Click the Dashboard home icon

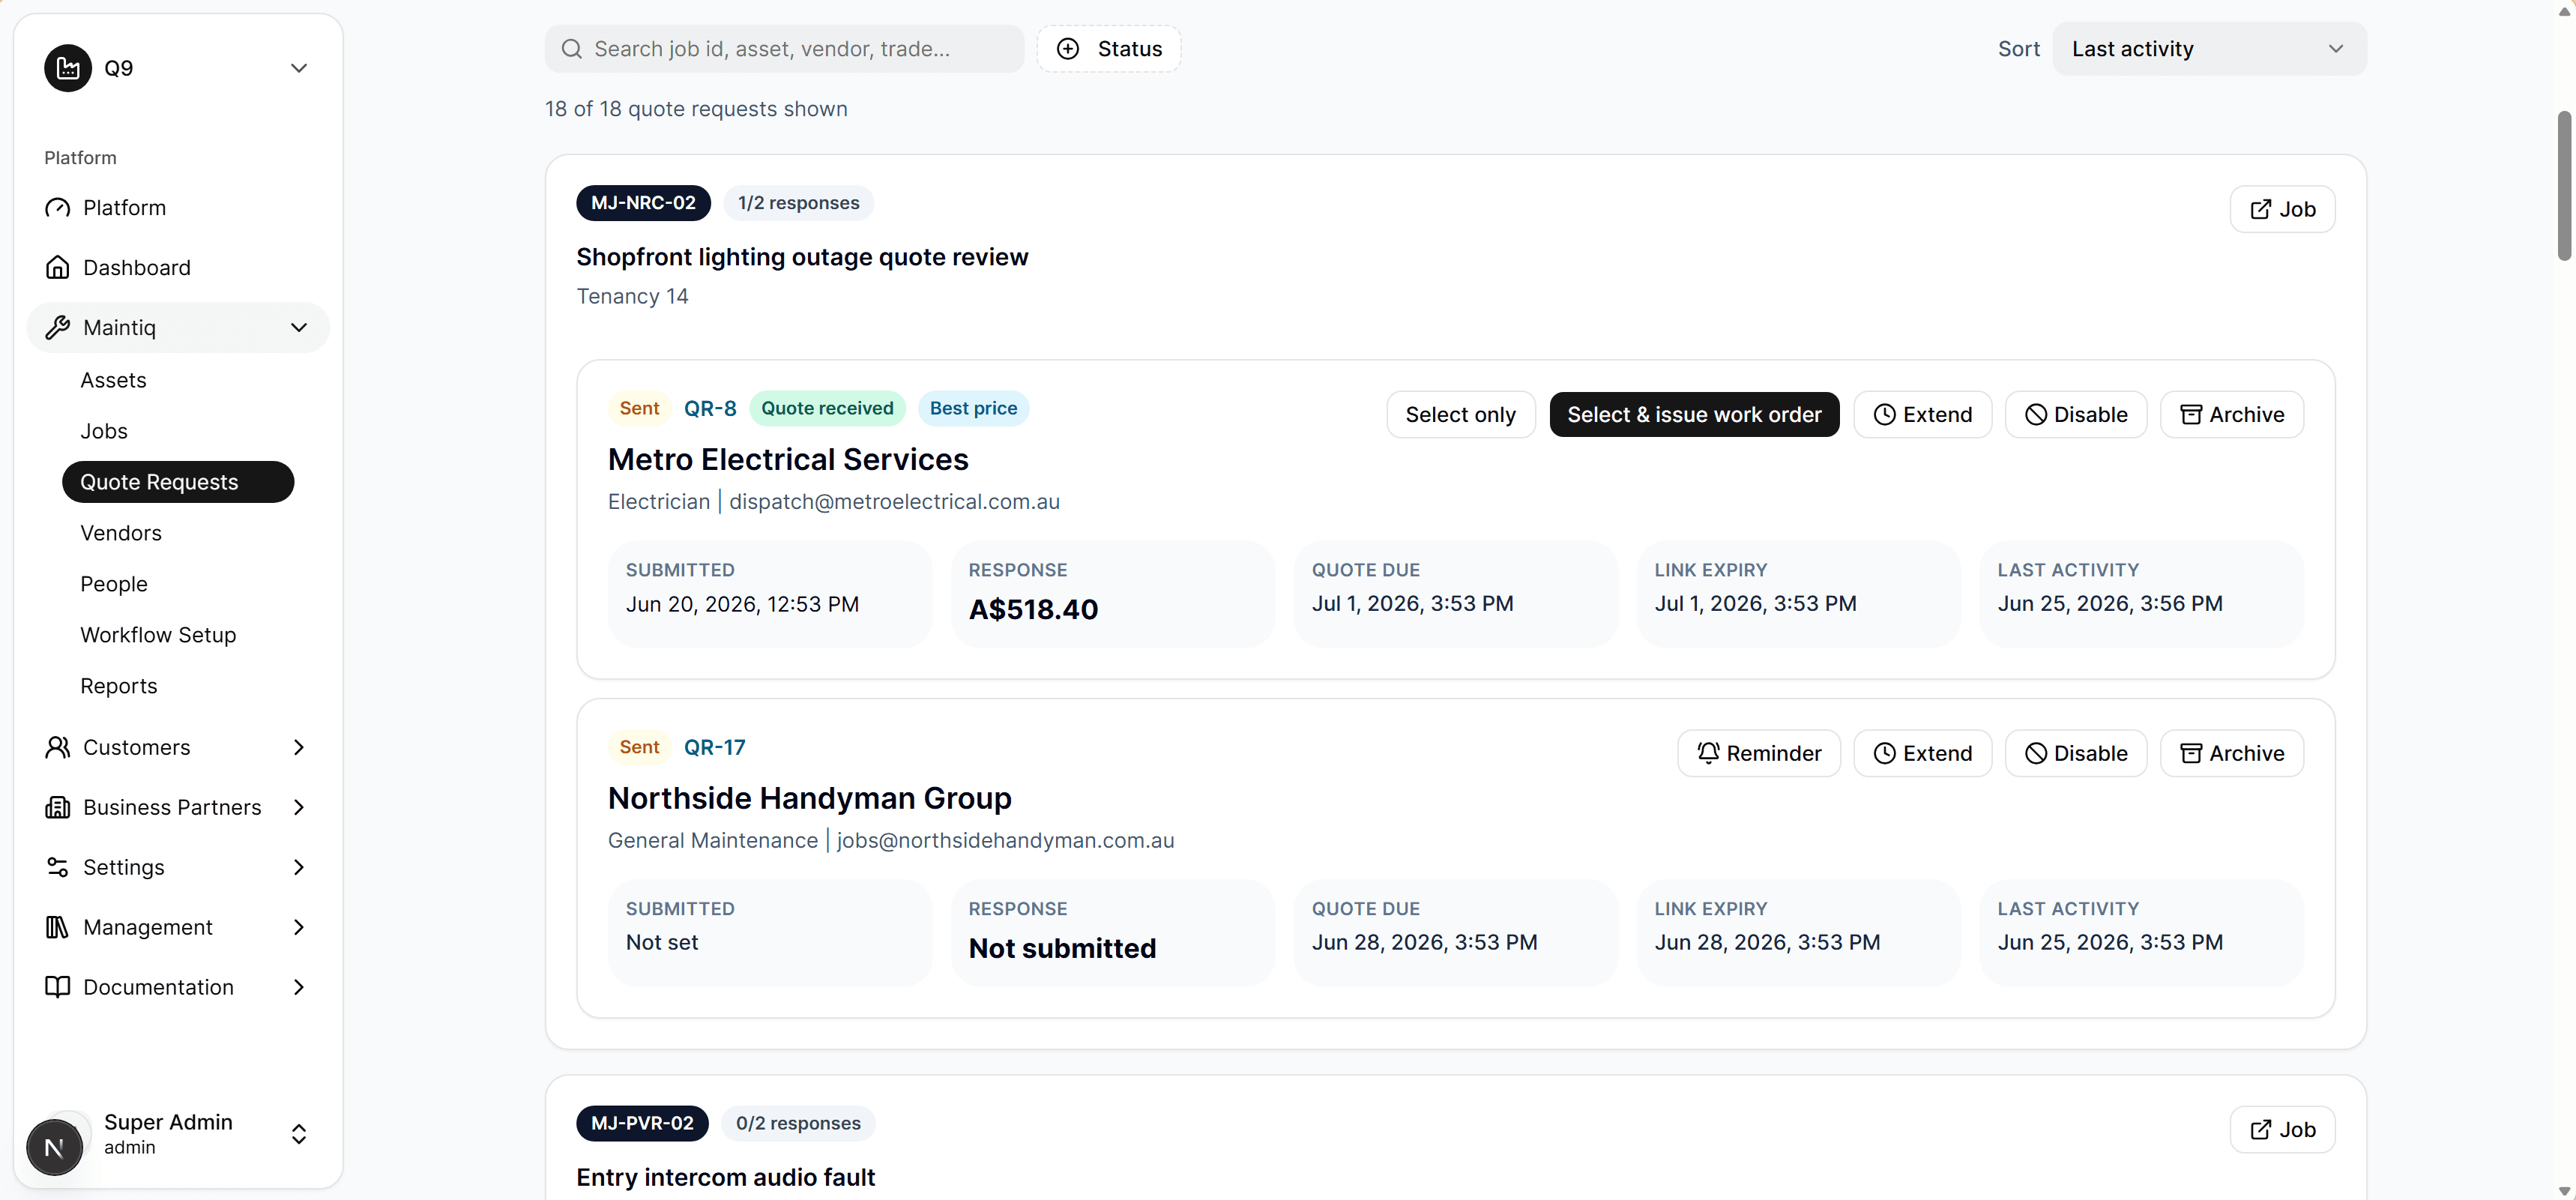click(58, 268)
